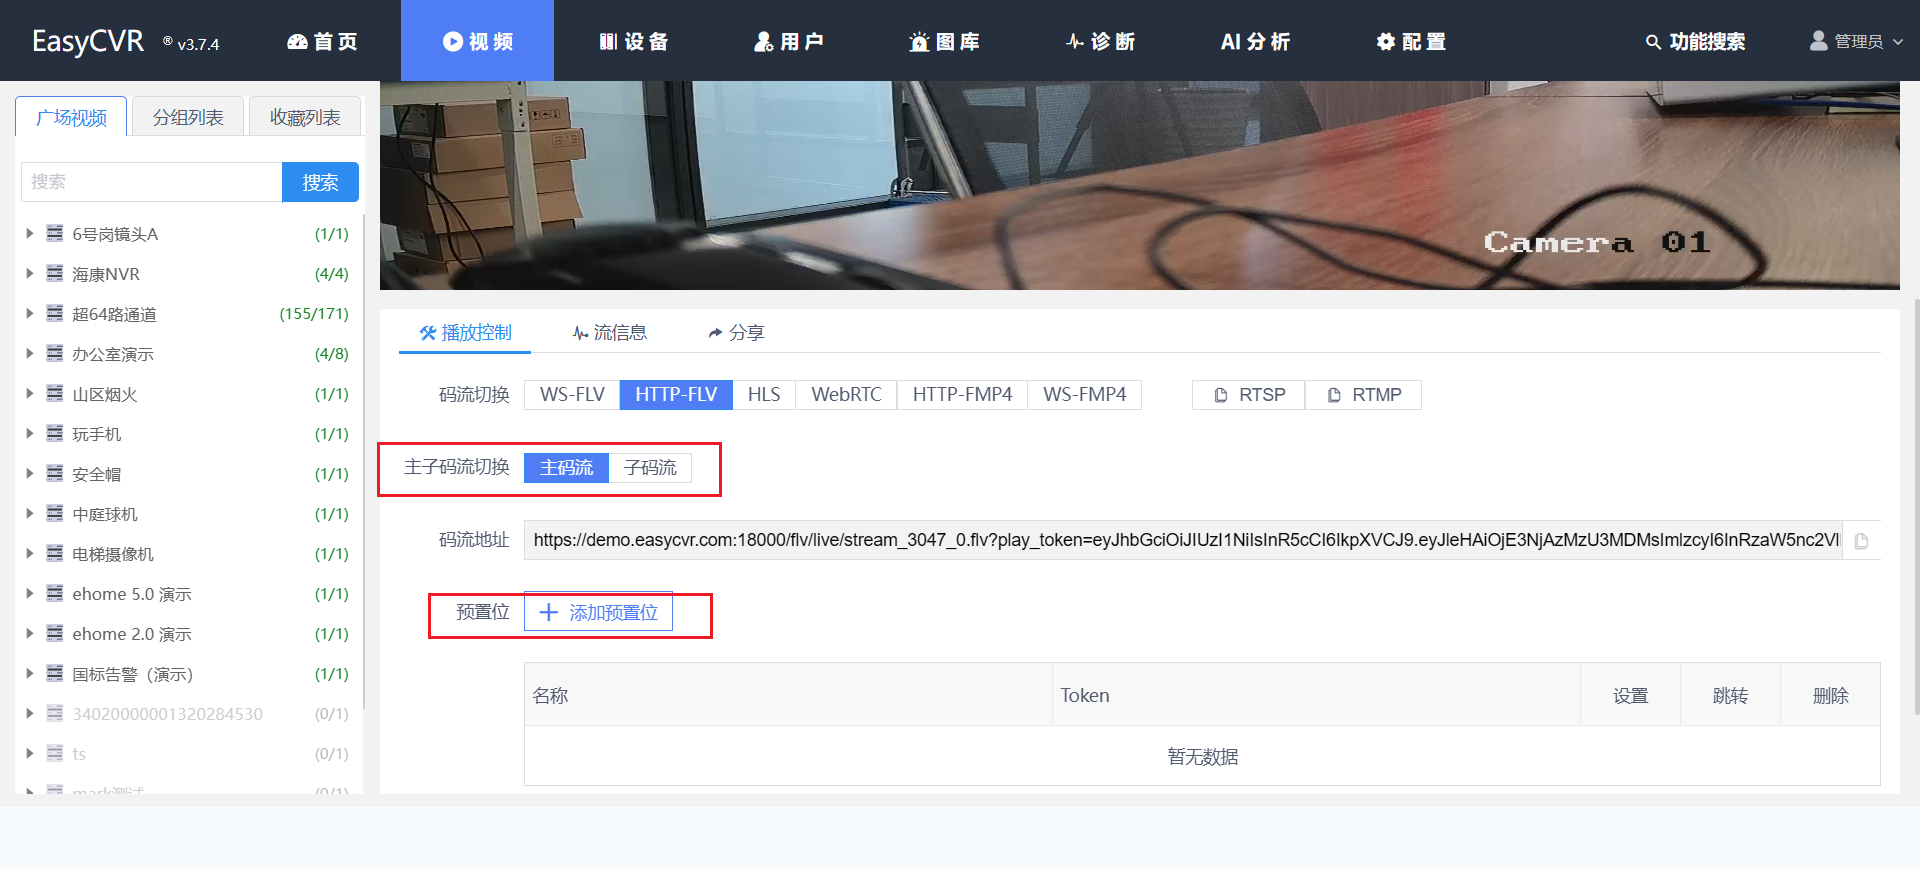Image resolution: width=1920 pixels, height=869 pixels.
Task: Click the page's vertical scrollbar
Action: tap(1914, 500)
